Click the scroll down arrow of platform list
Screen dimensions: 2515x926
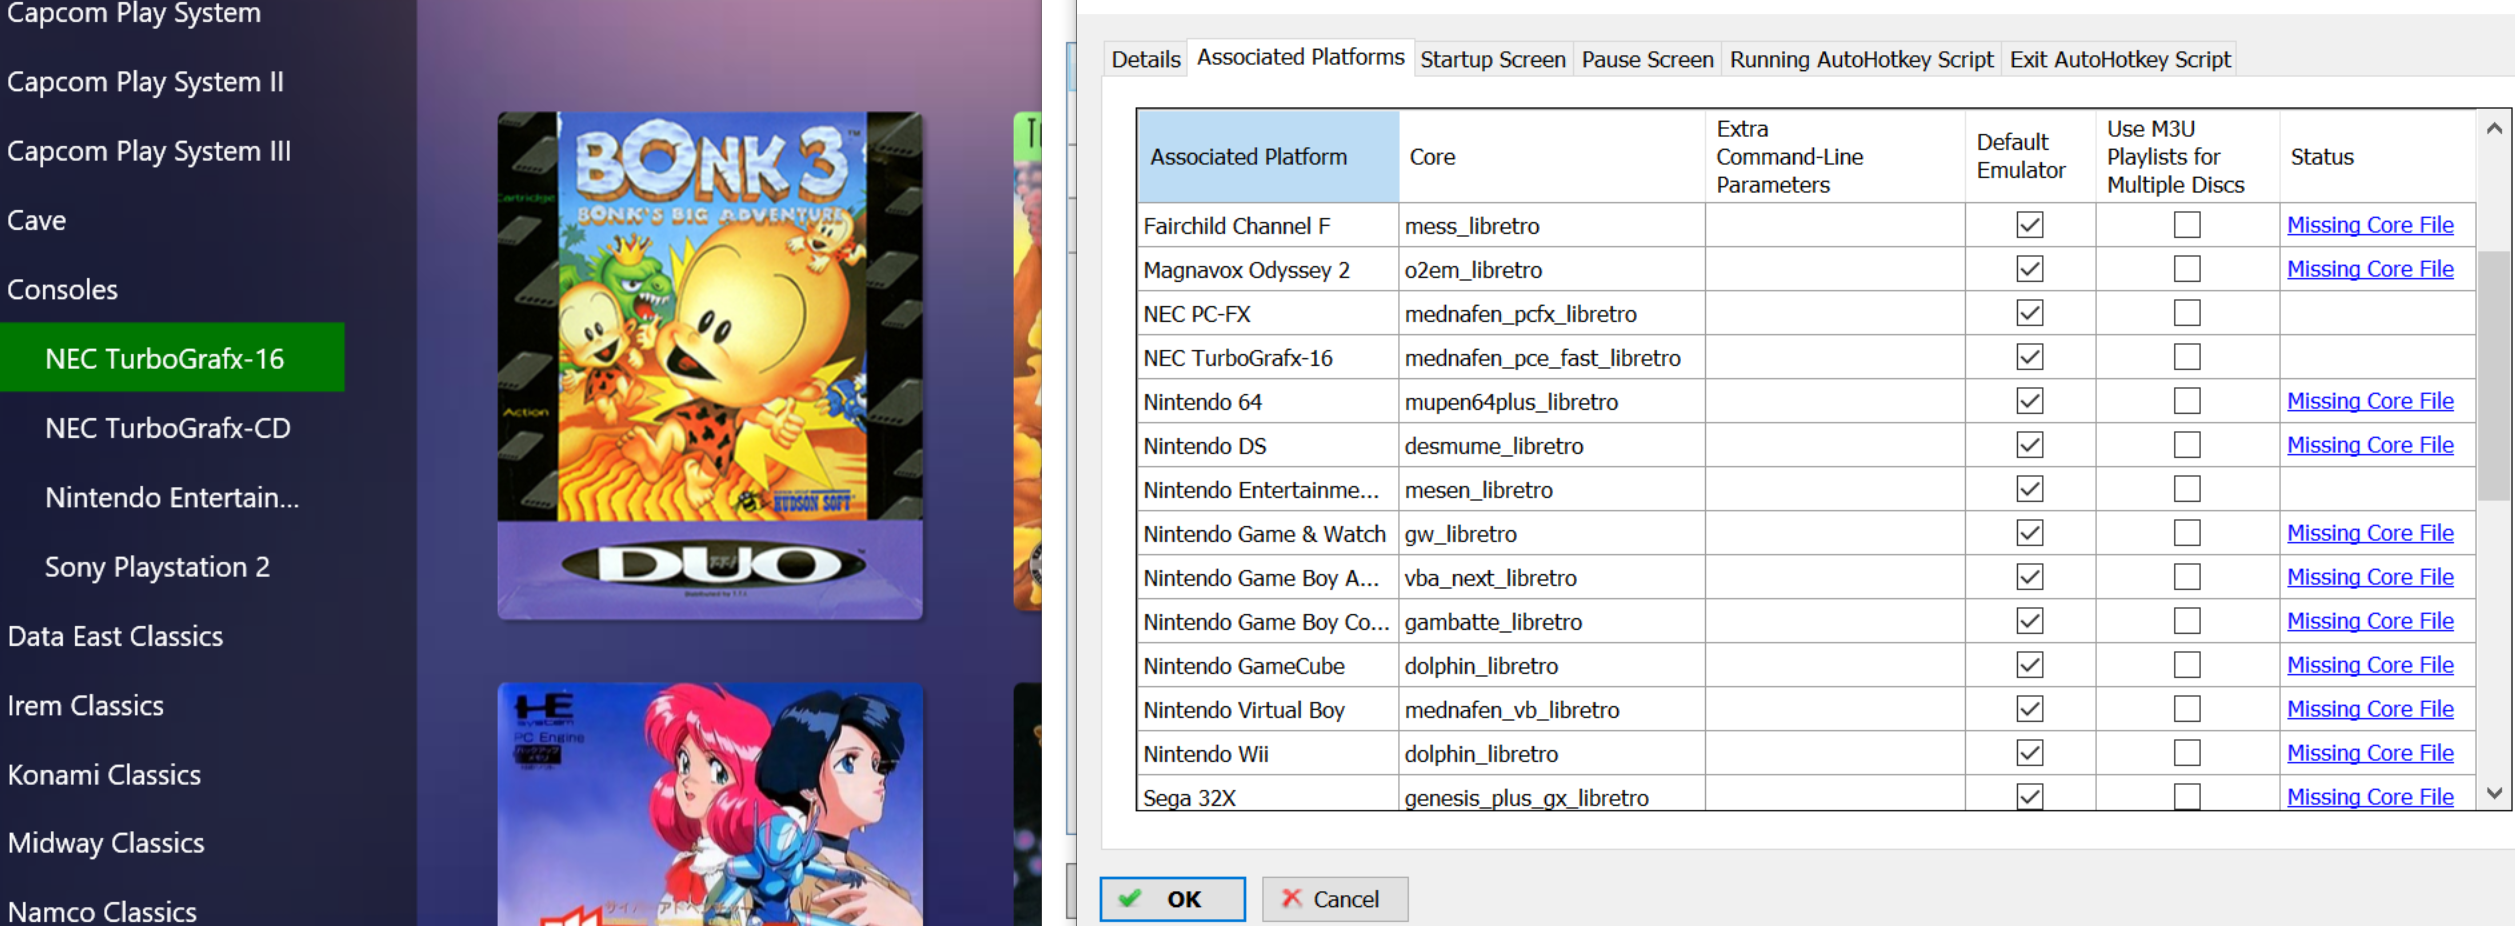point(2494,793)
